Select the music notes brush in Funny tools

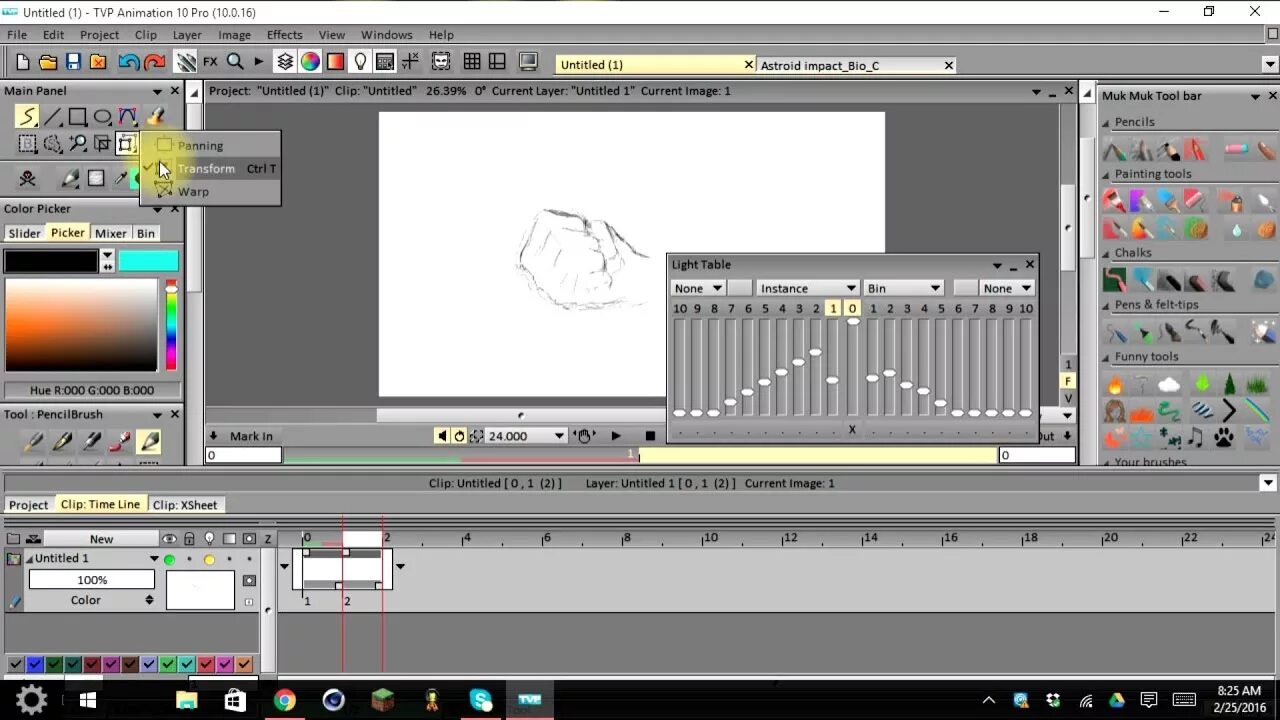point(1195,437)
